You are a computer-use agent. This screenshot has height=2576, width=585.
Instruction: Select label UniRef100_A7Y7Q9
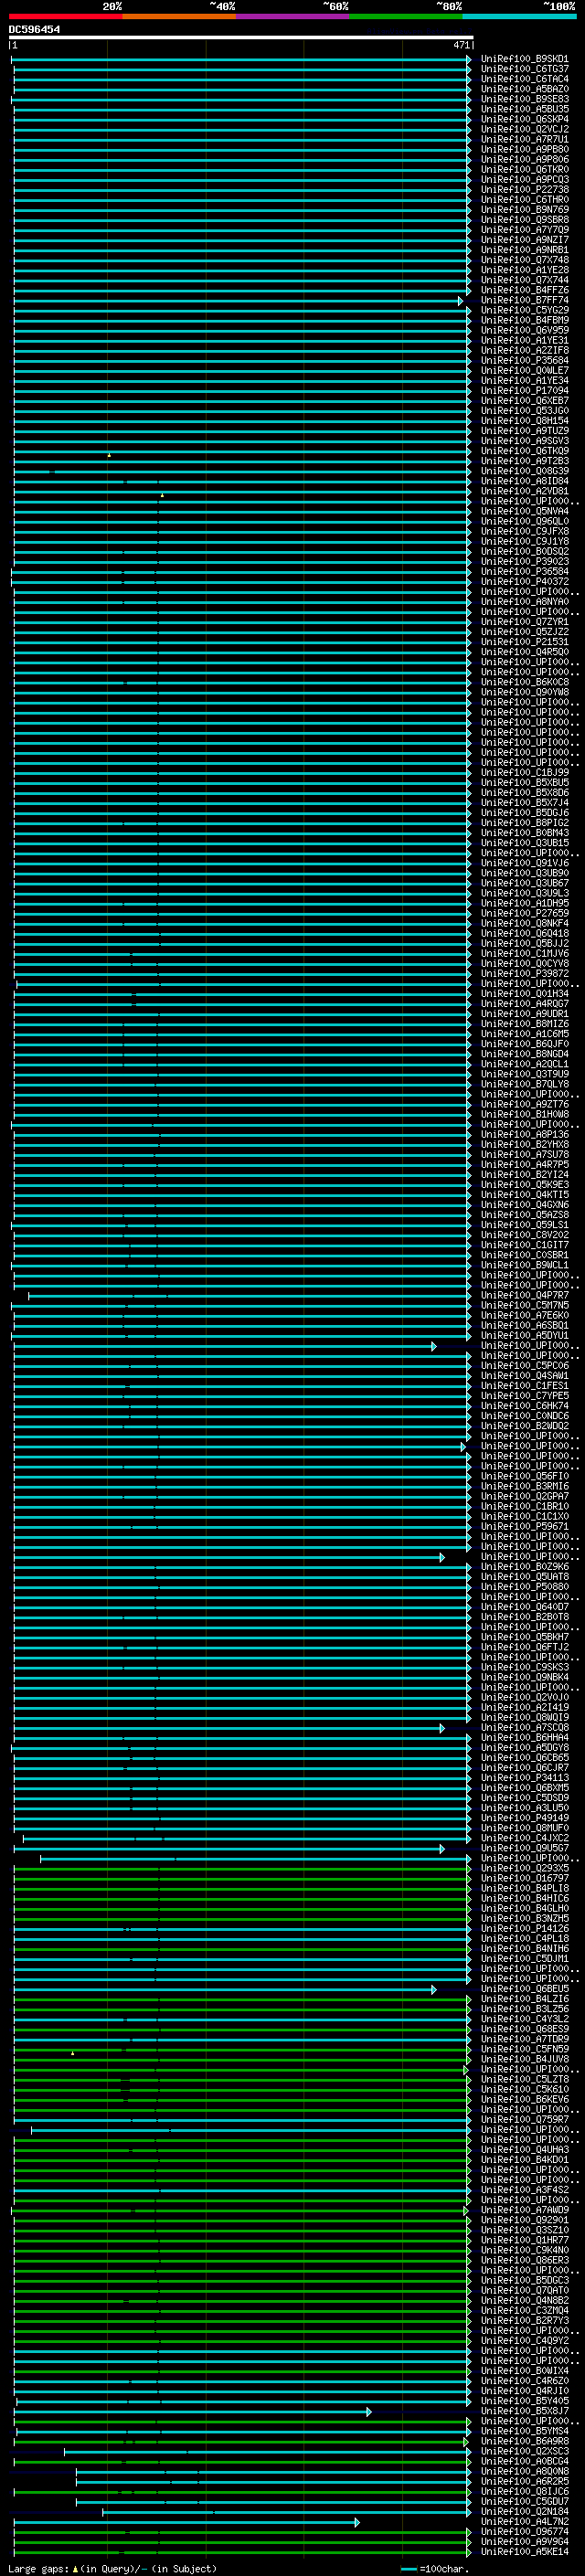pyautogui.click(x=524, y=230)
